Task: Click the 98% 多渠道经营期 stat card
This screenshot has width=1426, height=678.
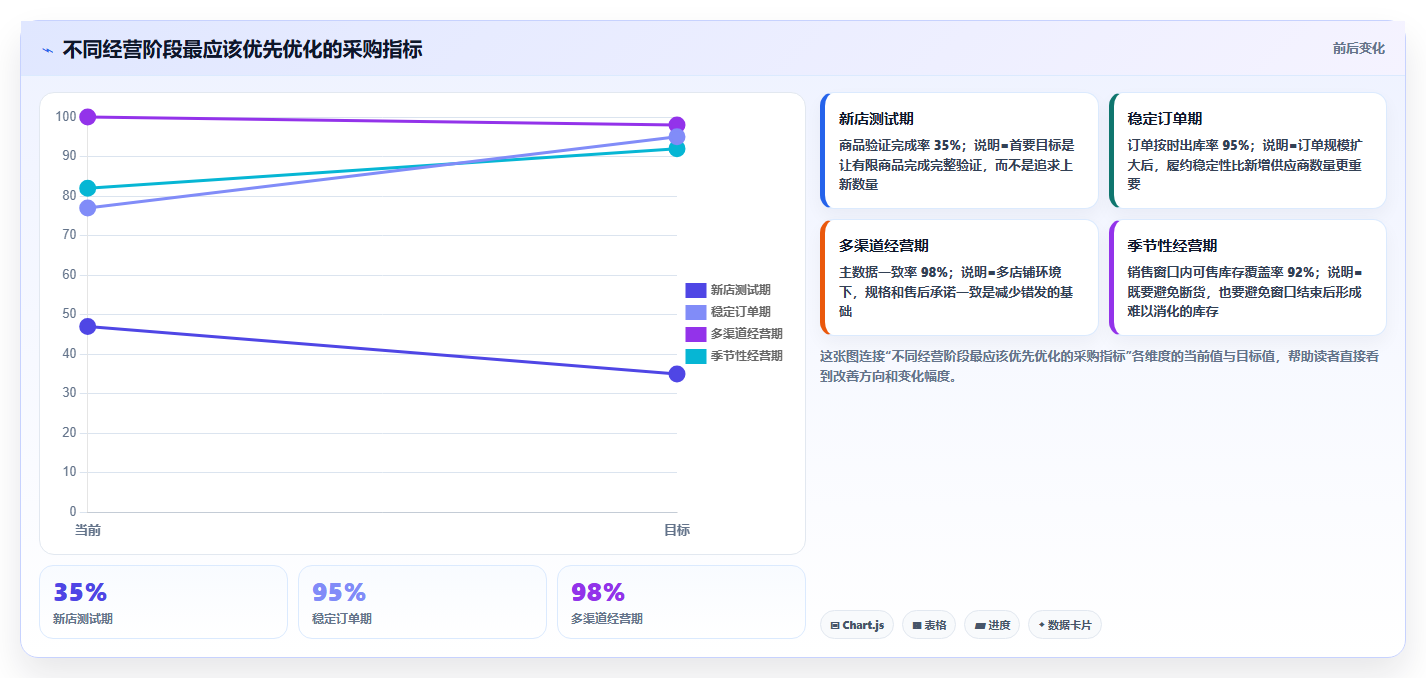Action: pyautogui.click(x=681, y=602)
